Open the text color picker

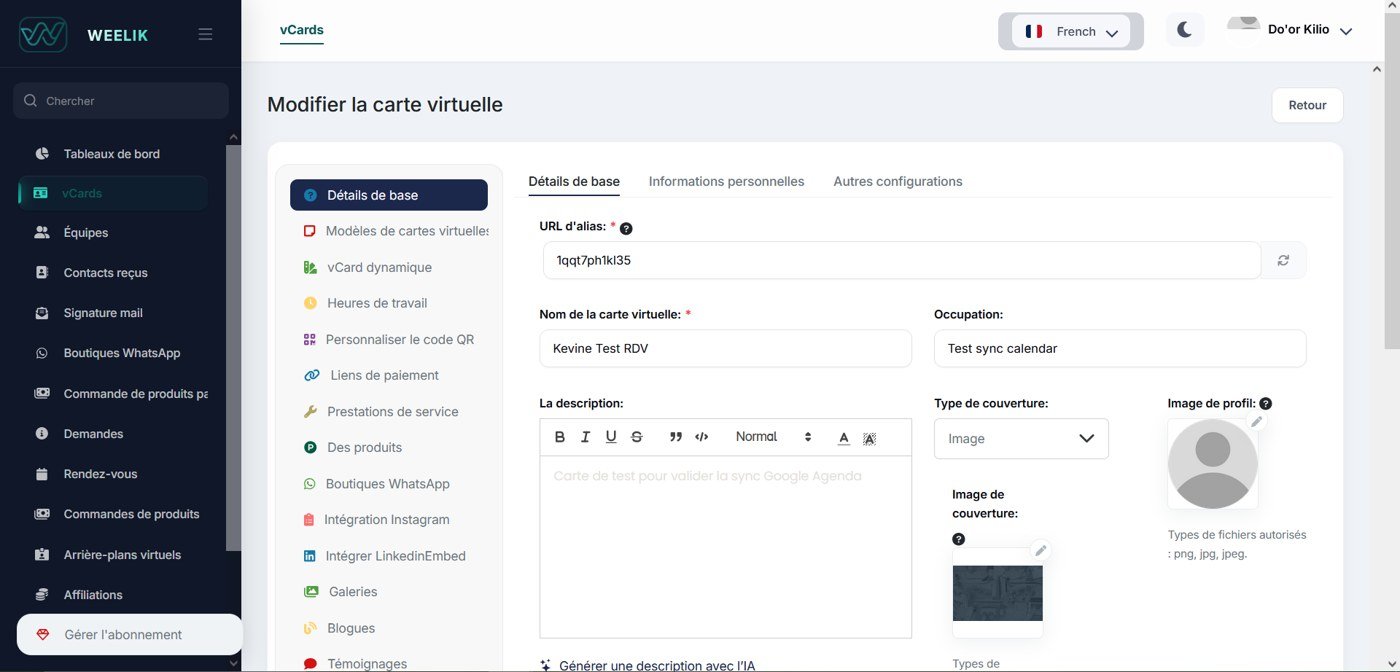844,437
